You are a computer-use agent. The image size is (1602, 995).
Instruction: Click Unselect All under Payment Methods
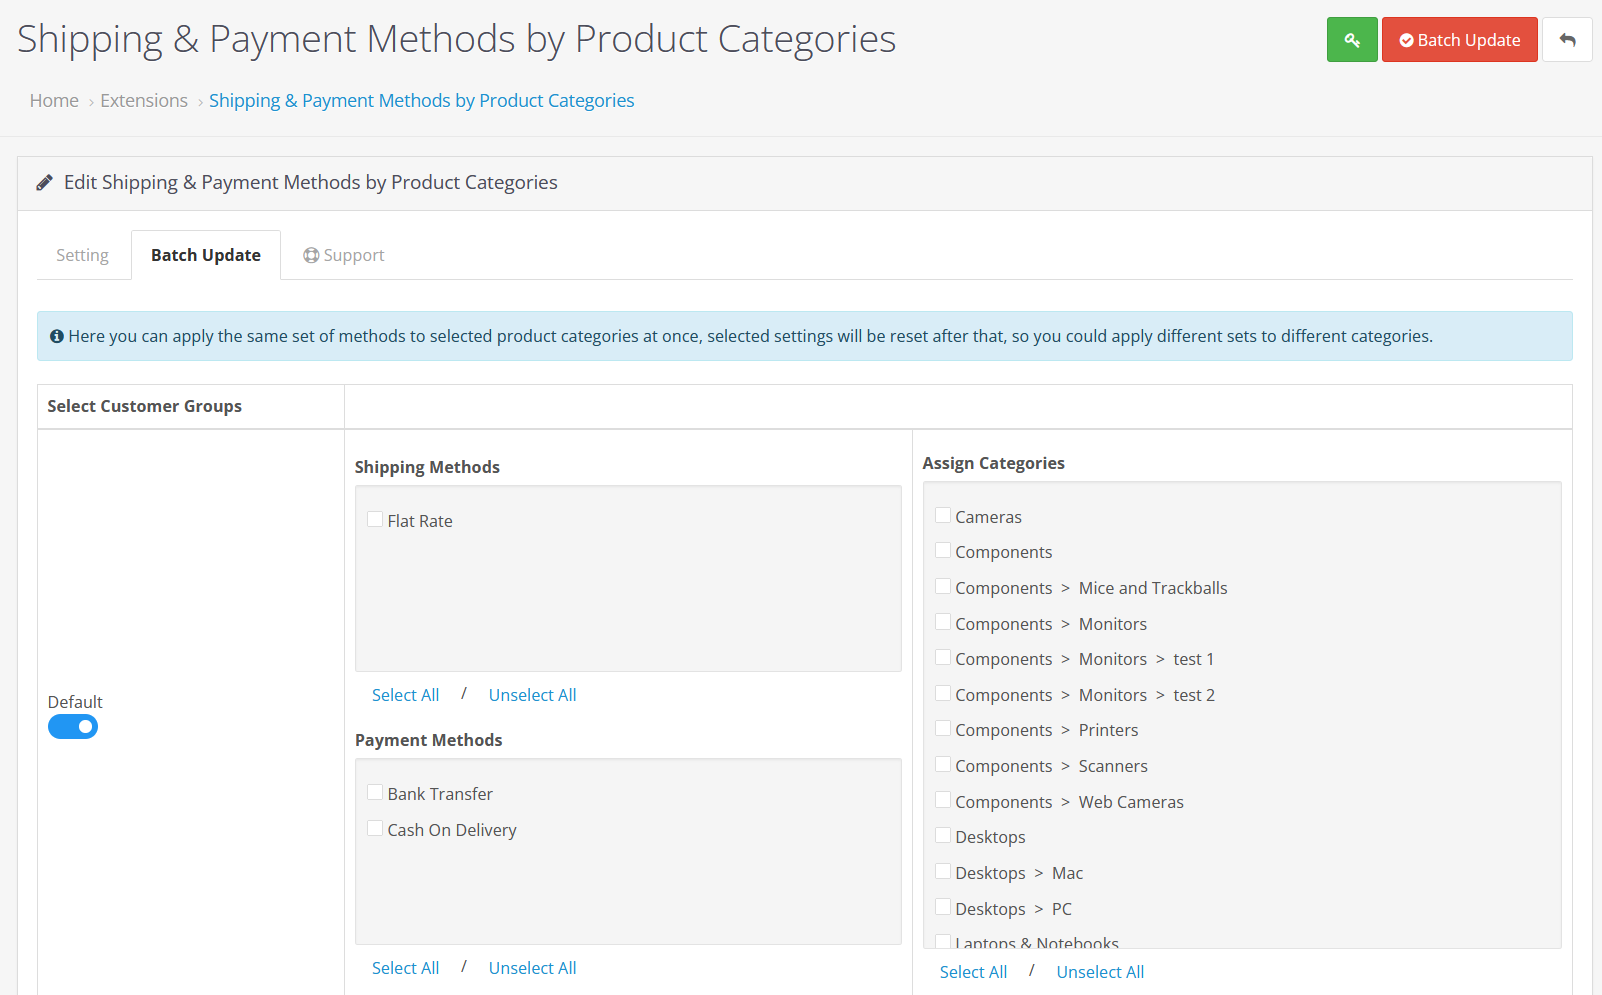pyautogui.click(x=532, y=968)
